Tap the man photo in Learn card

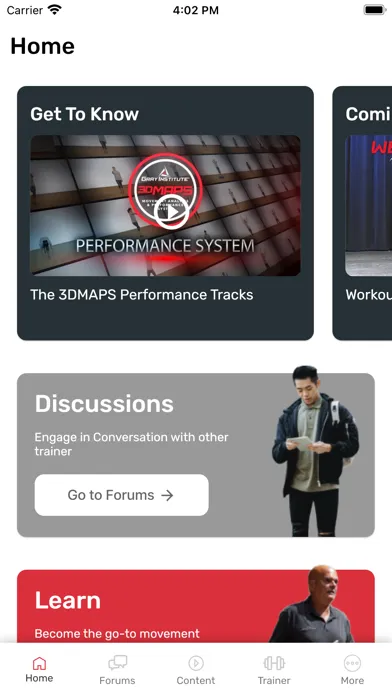(313, 604)
